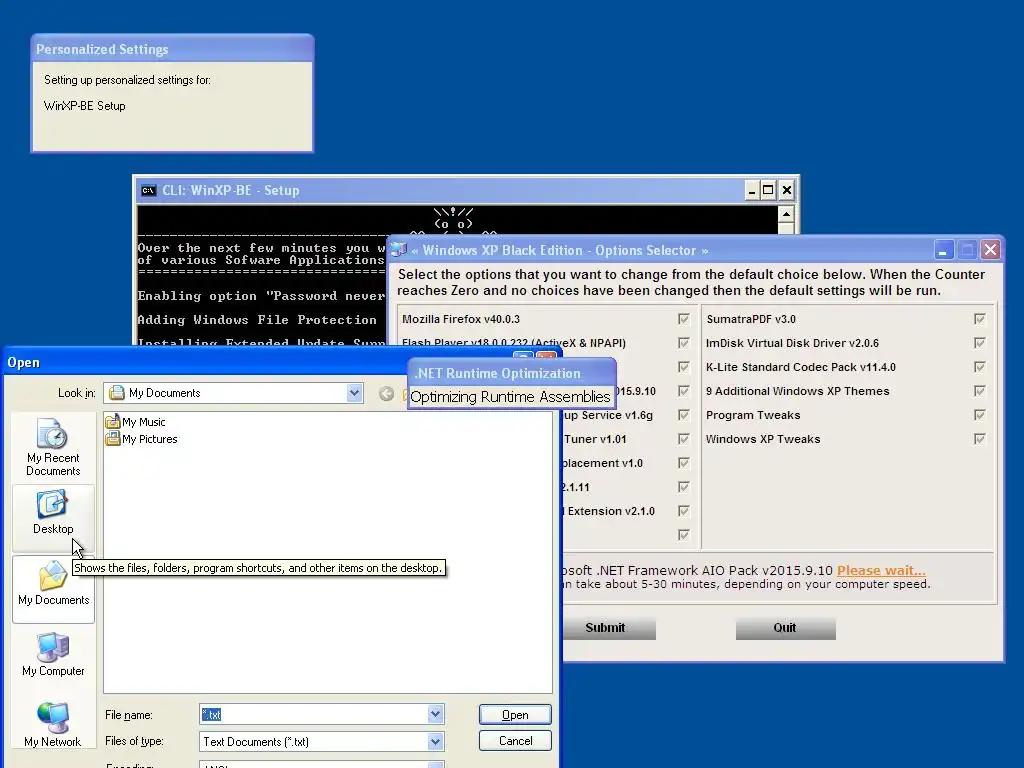Minimize the CLI WinXP-BE Setup window
Screen dimensions: 1024x768
752,191
